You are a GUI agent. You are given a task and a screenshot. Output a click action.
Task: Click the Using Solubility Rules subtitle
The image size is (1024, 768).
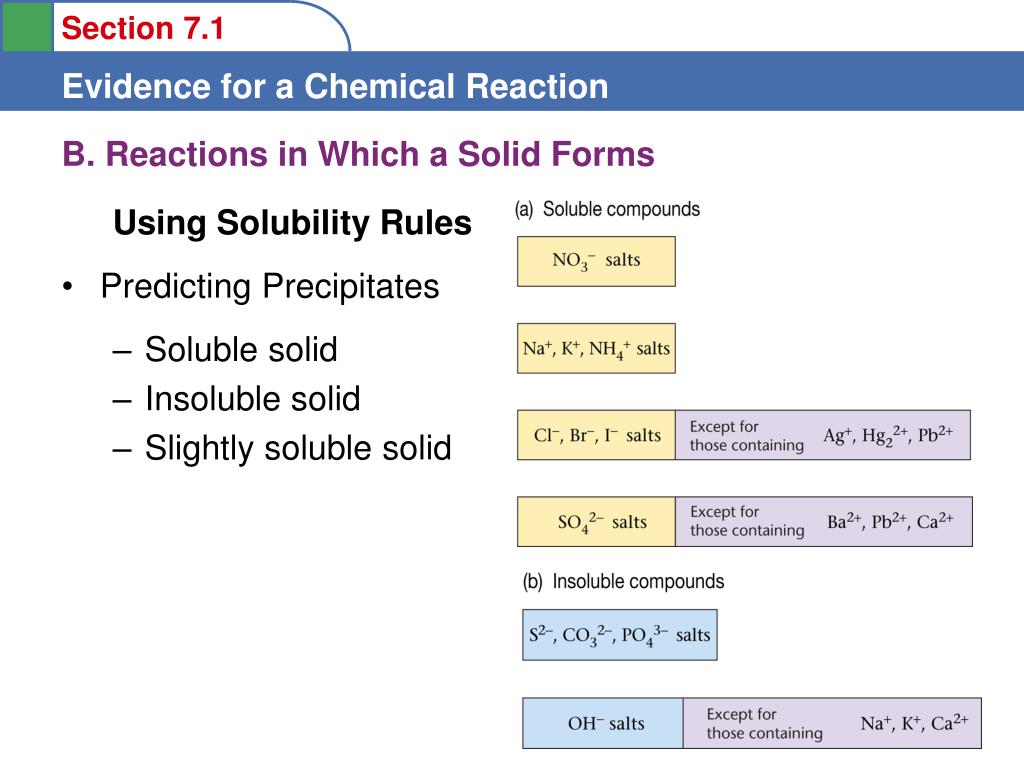pos(292,223)
